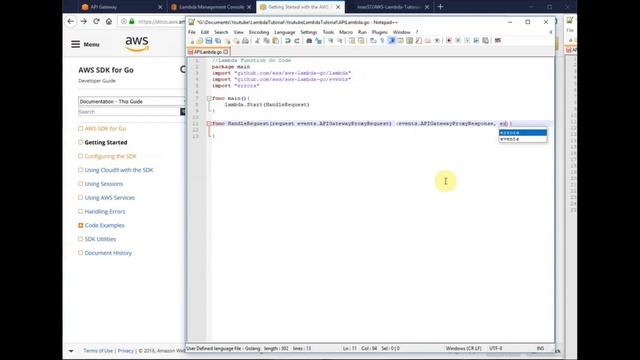
Task: Click the browser home icon
Action: (109, 21)
